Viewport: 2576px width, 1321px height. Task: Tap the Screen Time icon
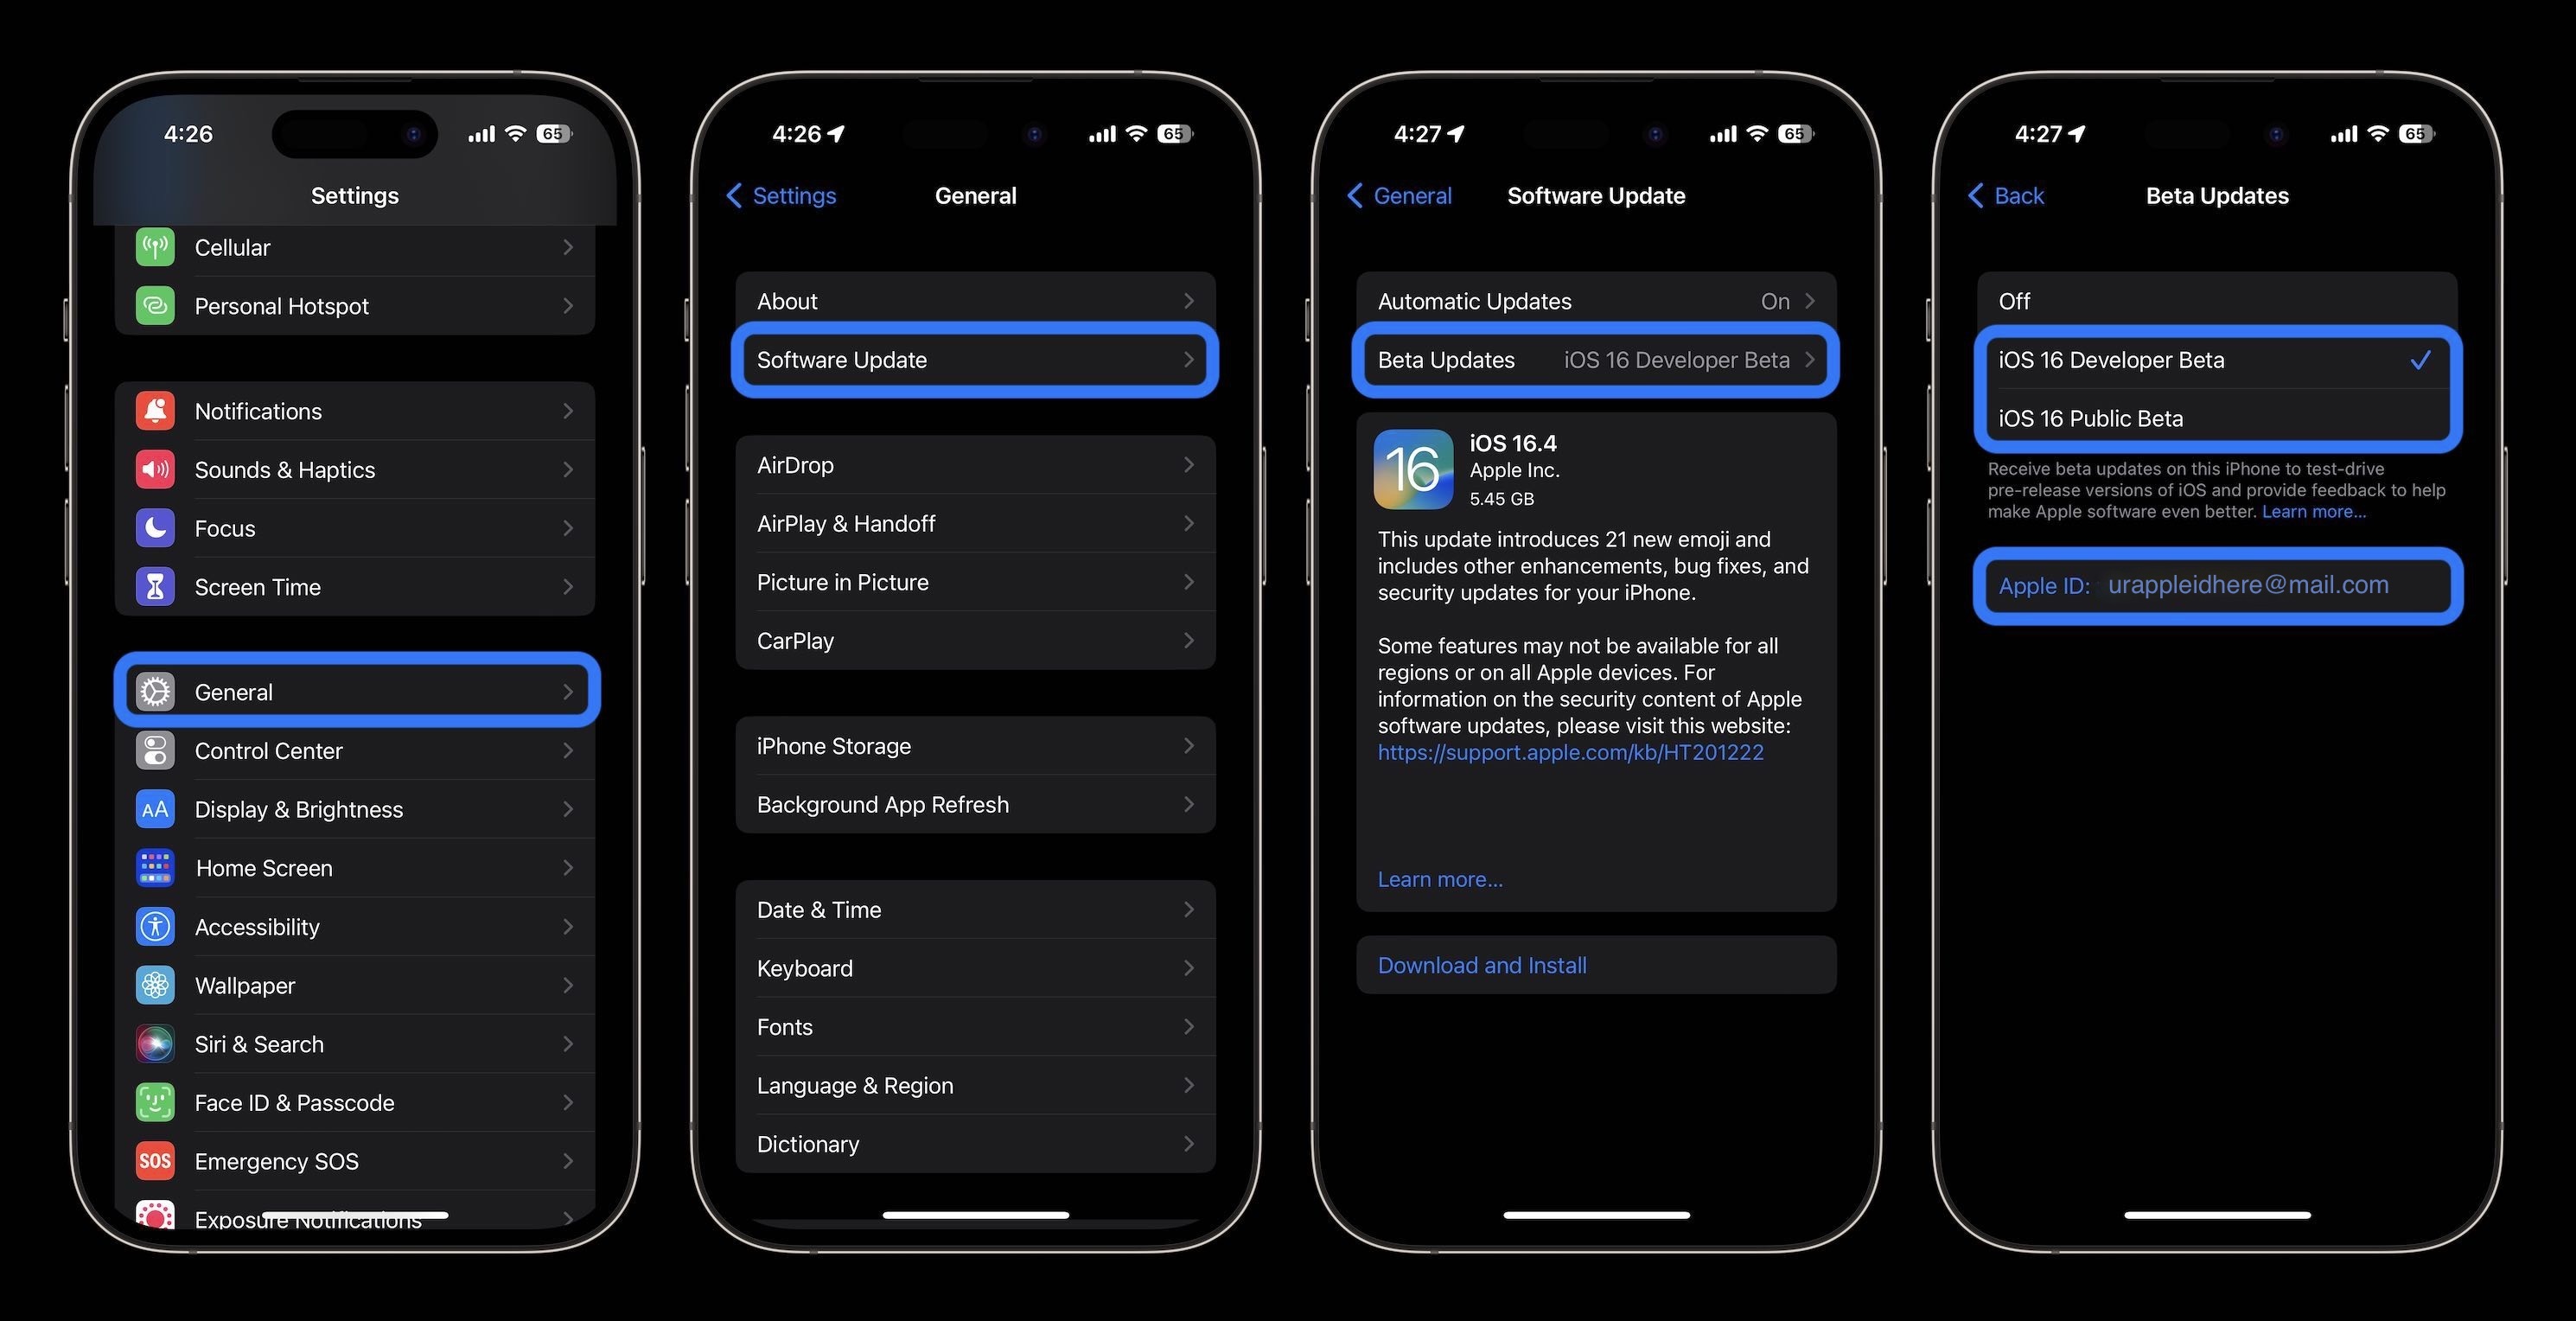tap(153, 586)
